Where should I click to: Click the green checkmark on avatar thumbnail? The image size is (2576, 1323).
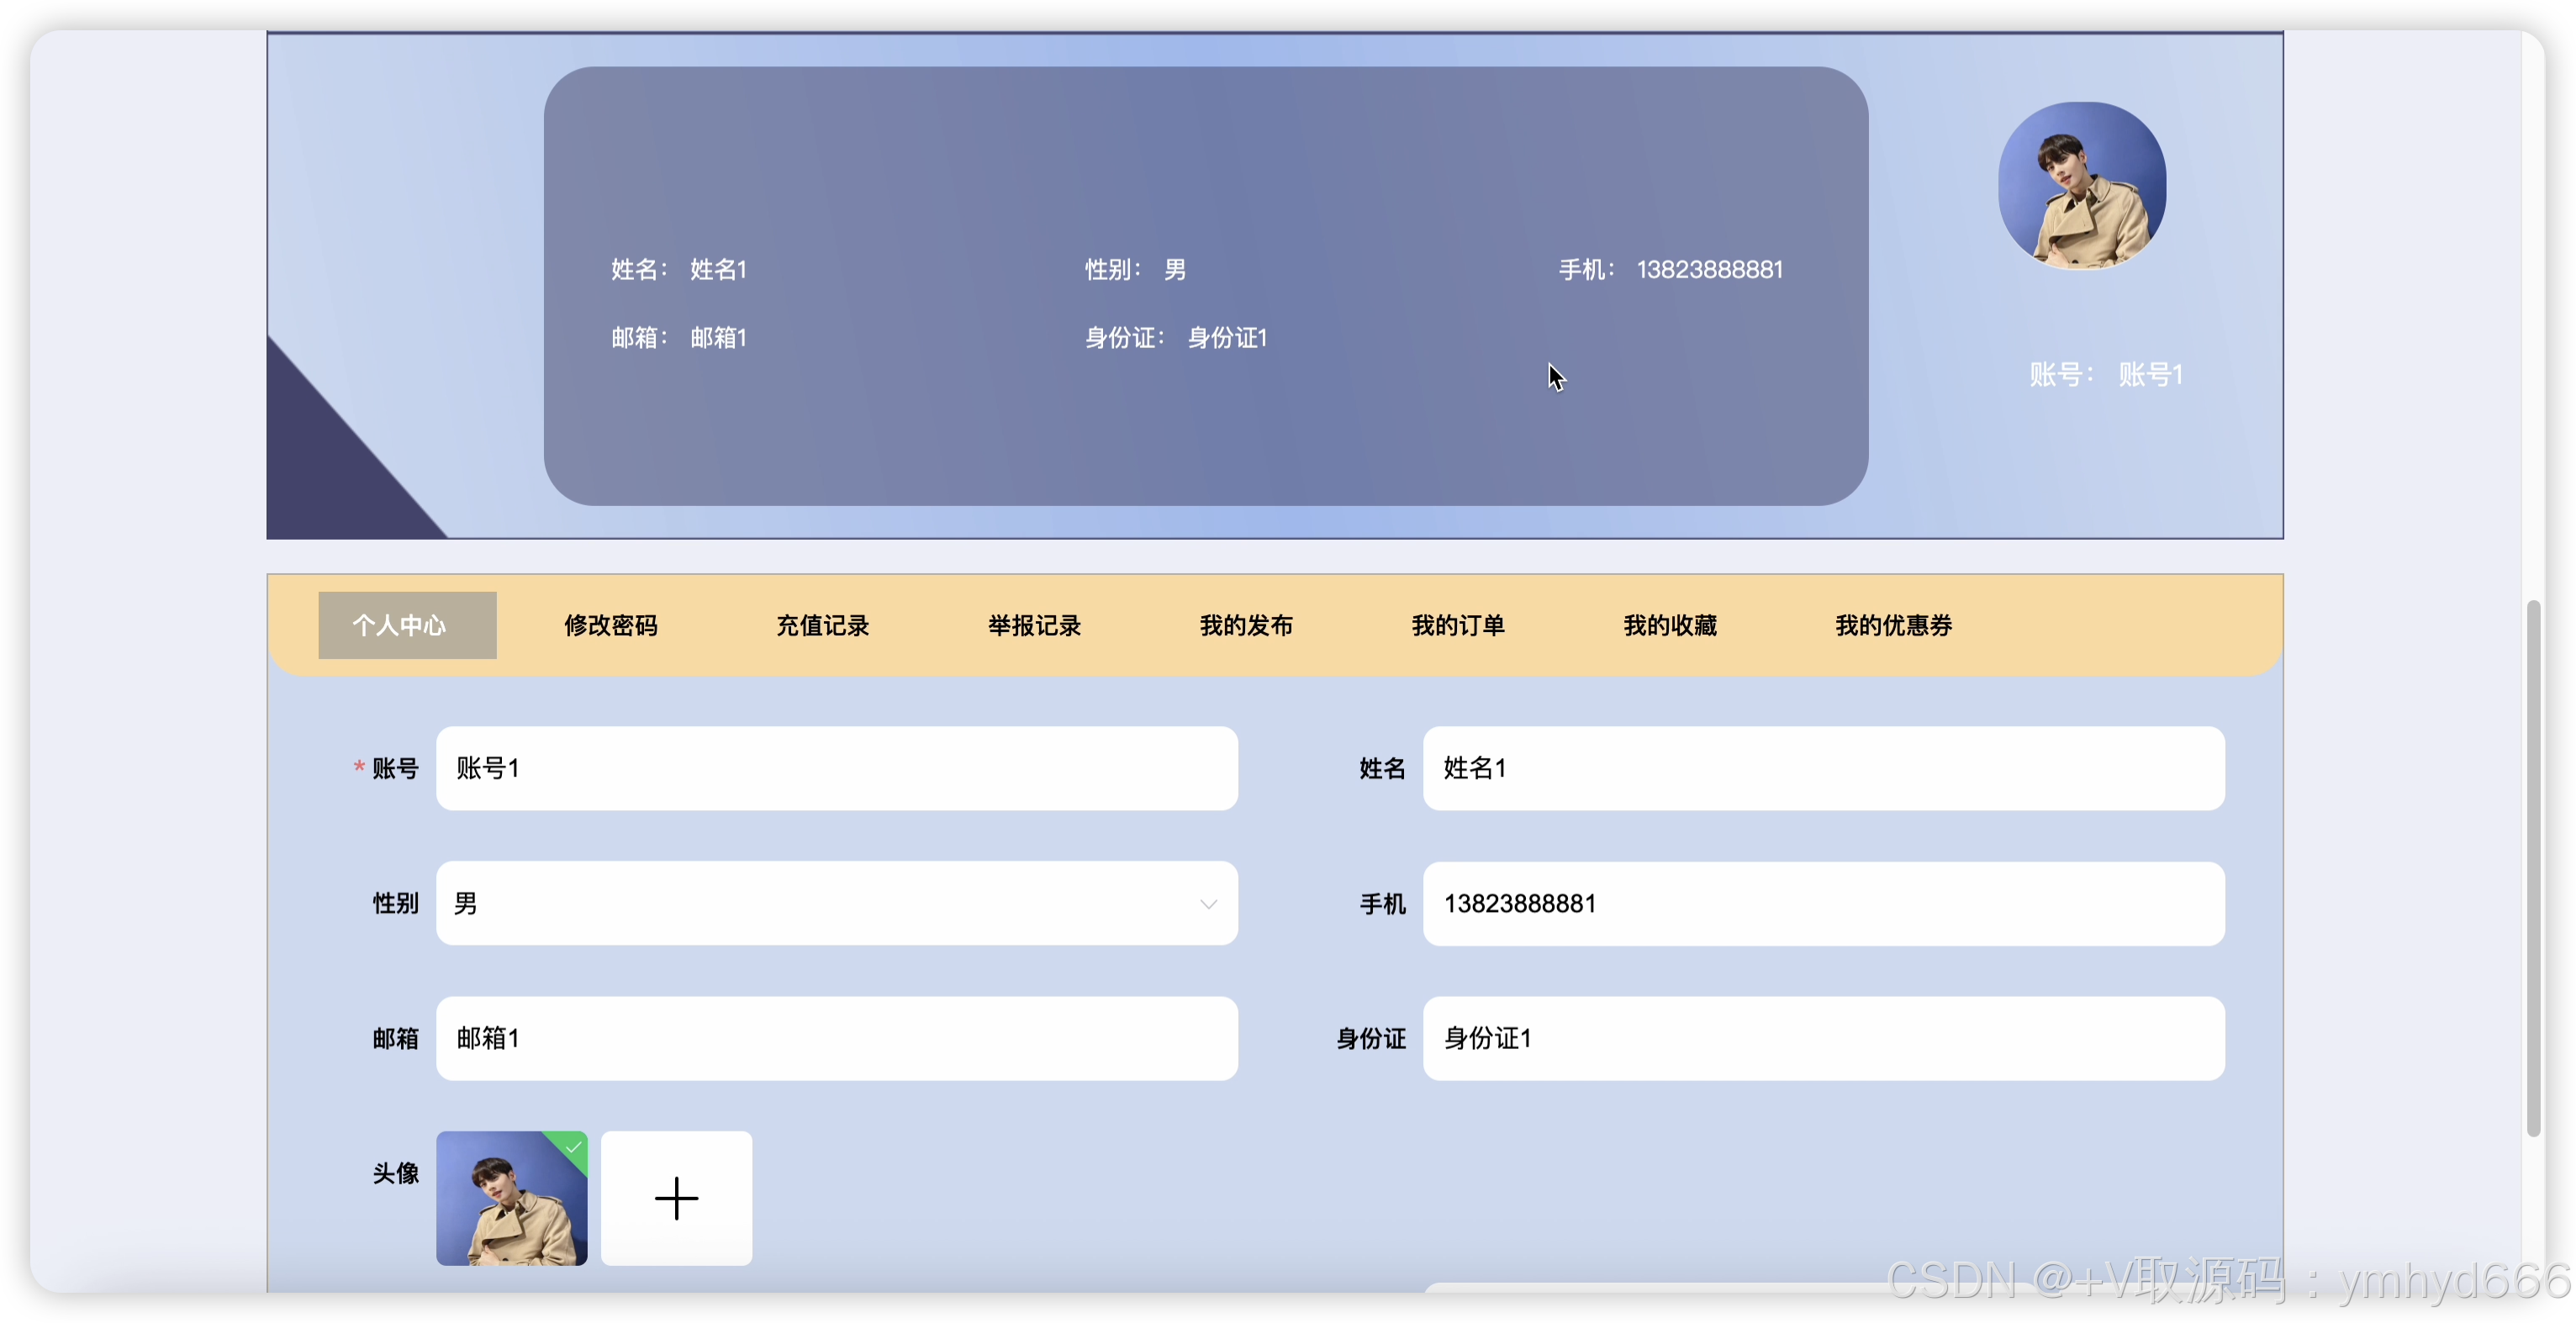point(574,1146)
